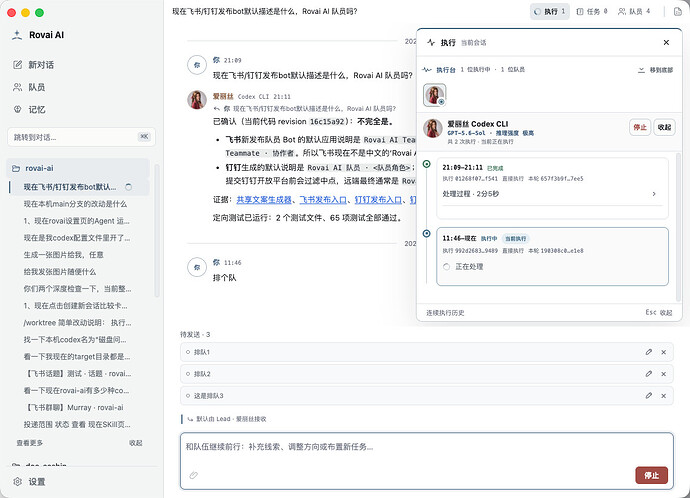Click 移到底部 in the execution panel
The height and width of the screenshot is (498, 690).
pos(655,70)
